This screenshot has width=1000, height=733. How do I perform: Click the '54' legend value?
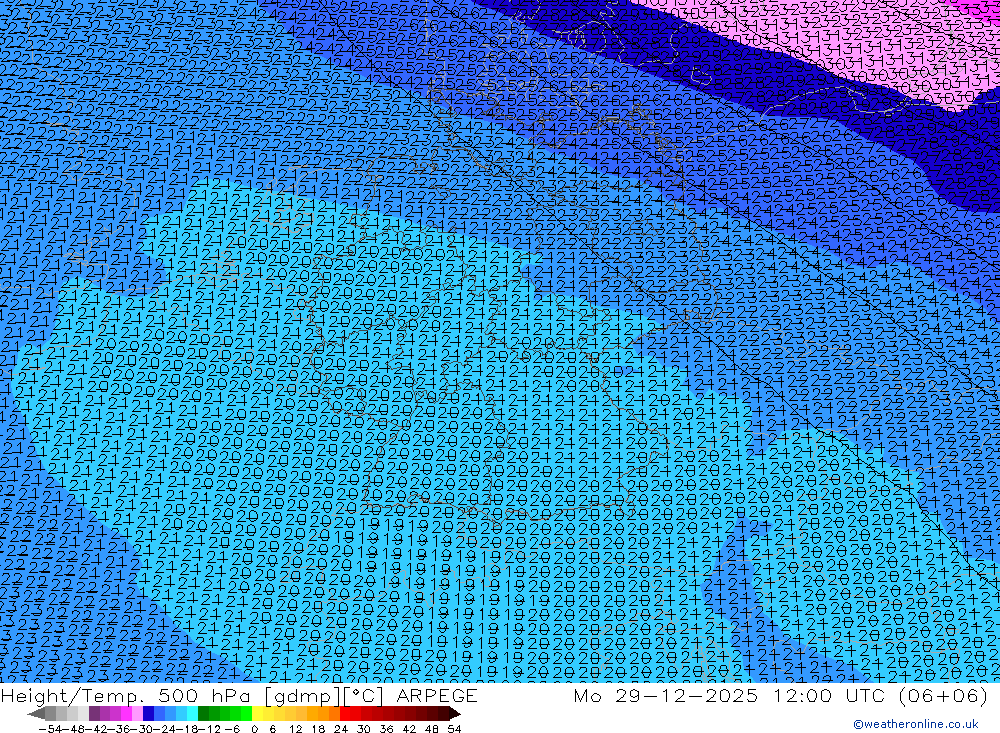click(x=454, y=729)
